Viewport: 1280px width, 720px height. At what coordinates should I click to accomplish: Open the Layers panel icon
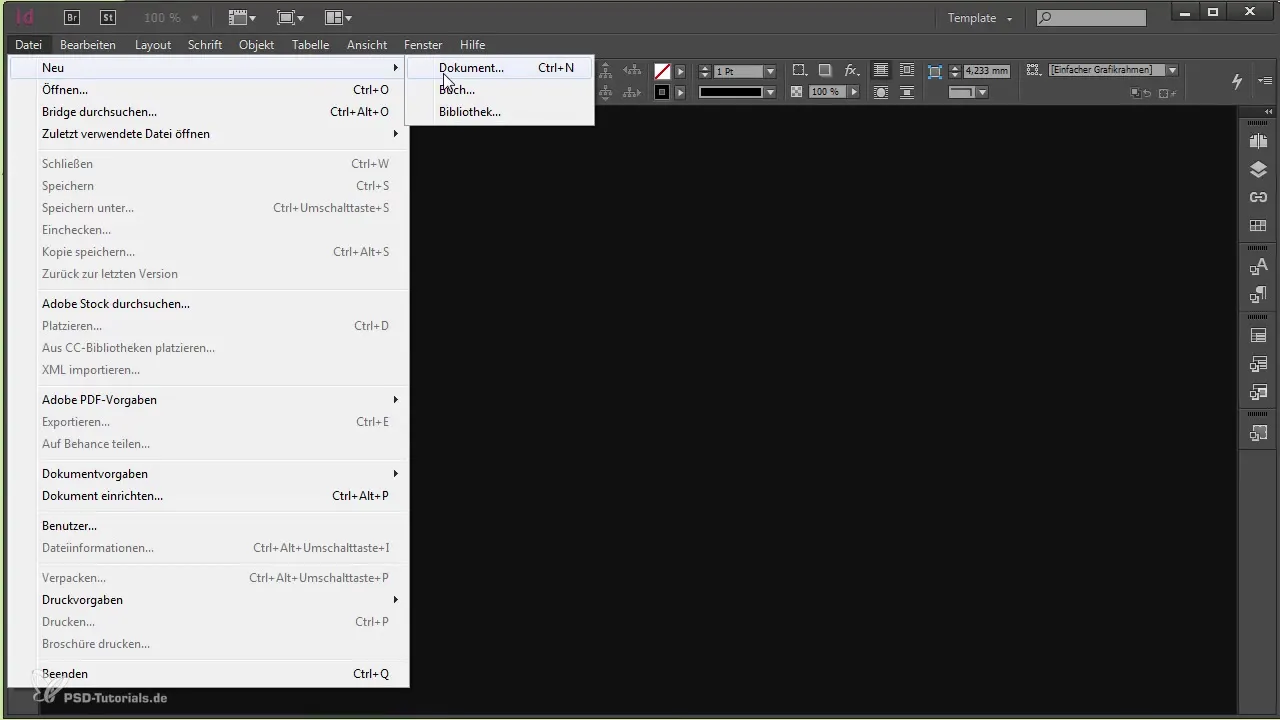coord(1258,169)
